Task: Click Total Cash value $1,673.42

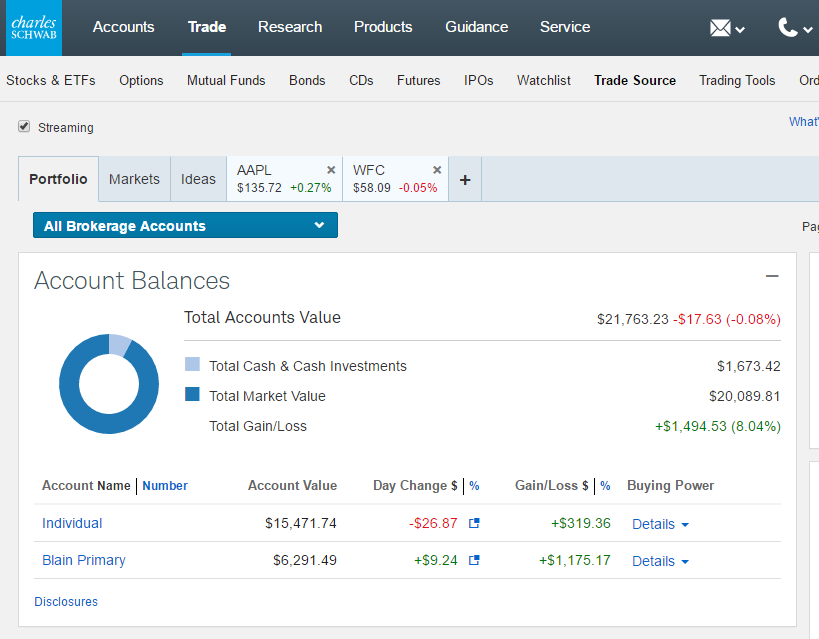Action: [748, 366]
